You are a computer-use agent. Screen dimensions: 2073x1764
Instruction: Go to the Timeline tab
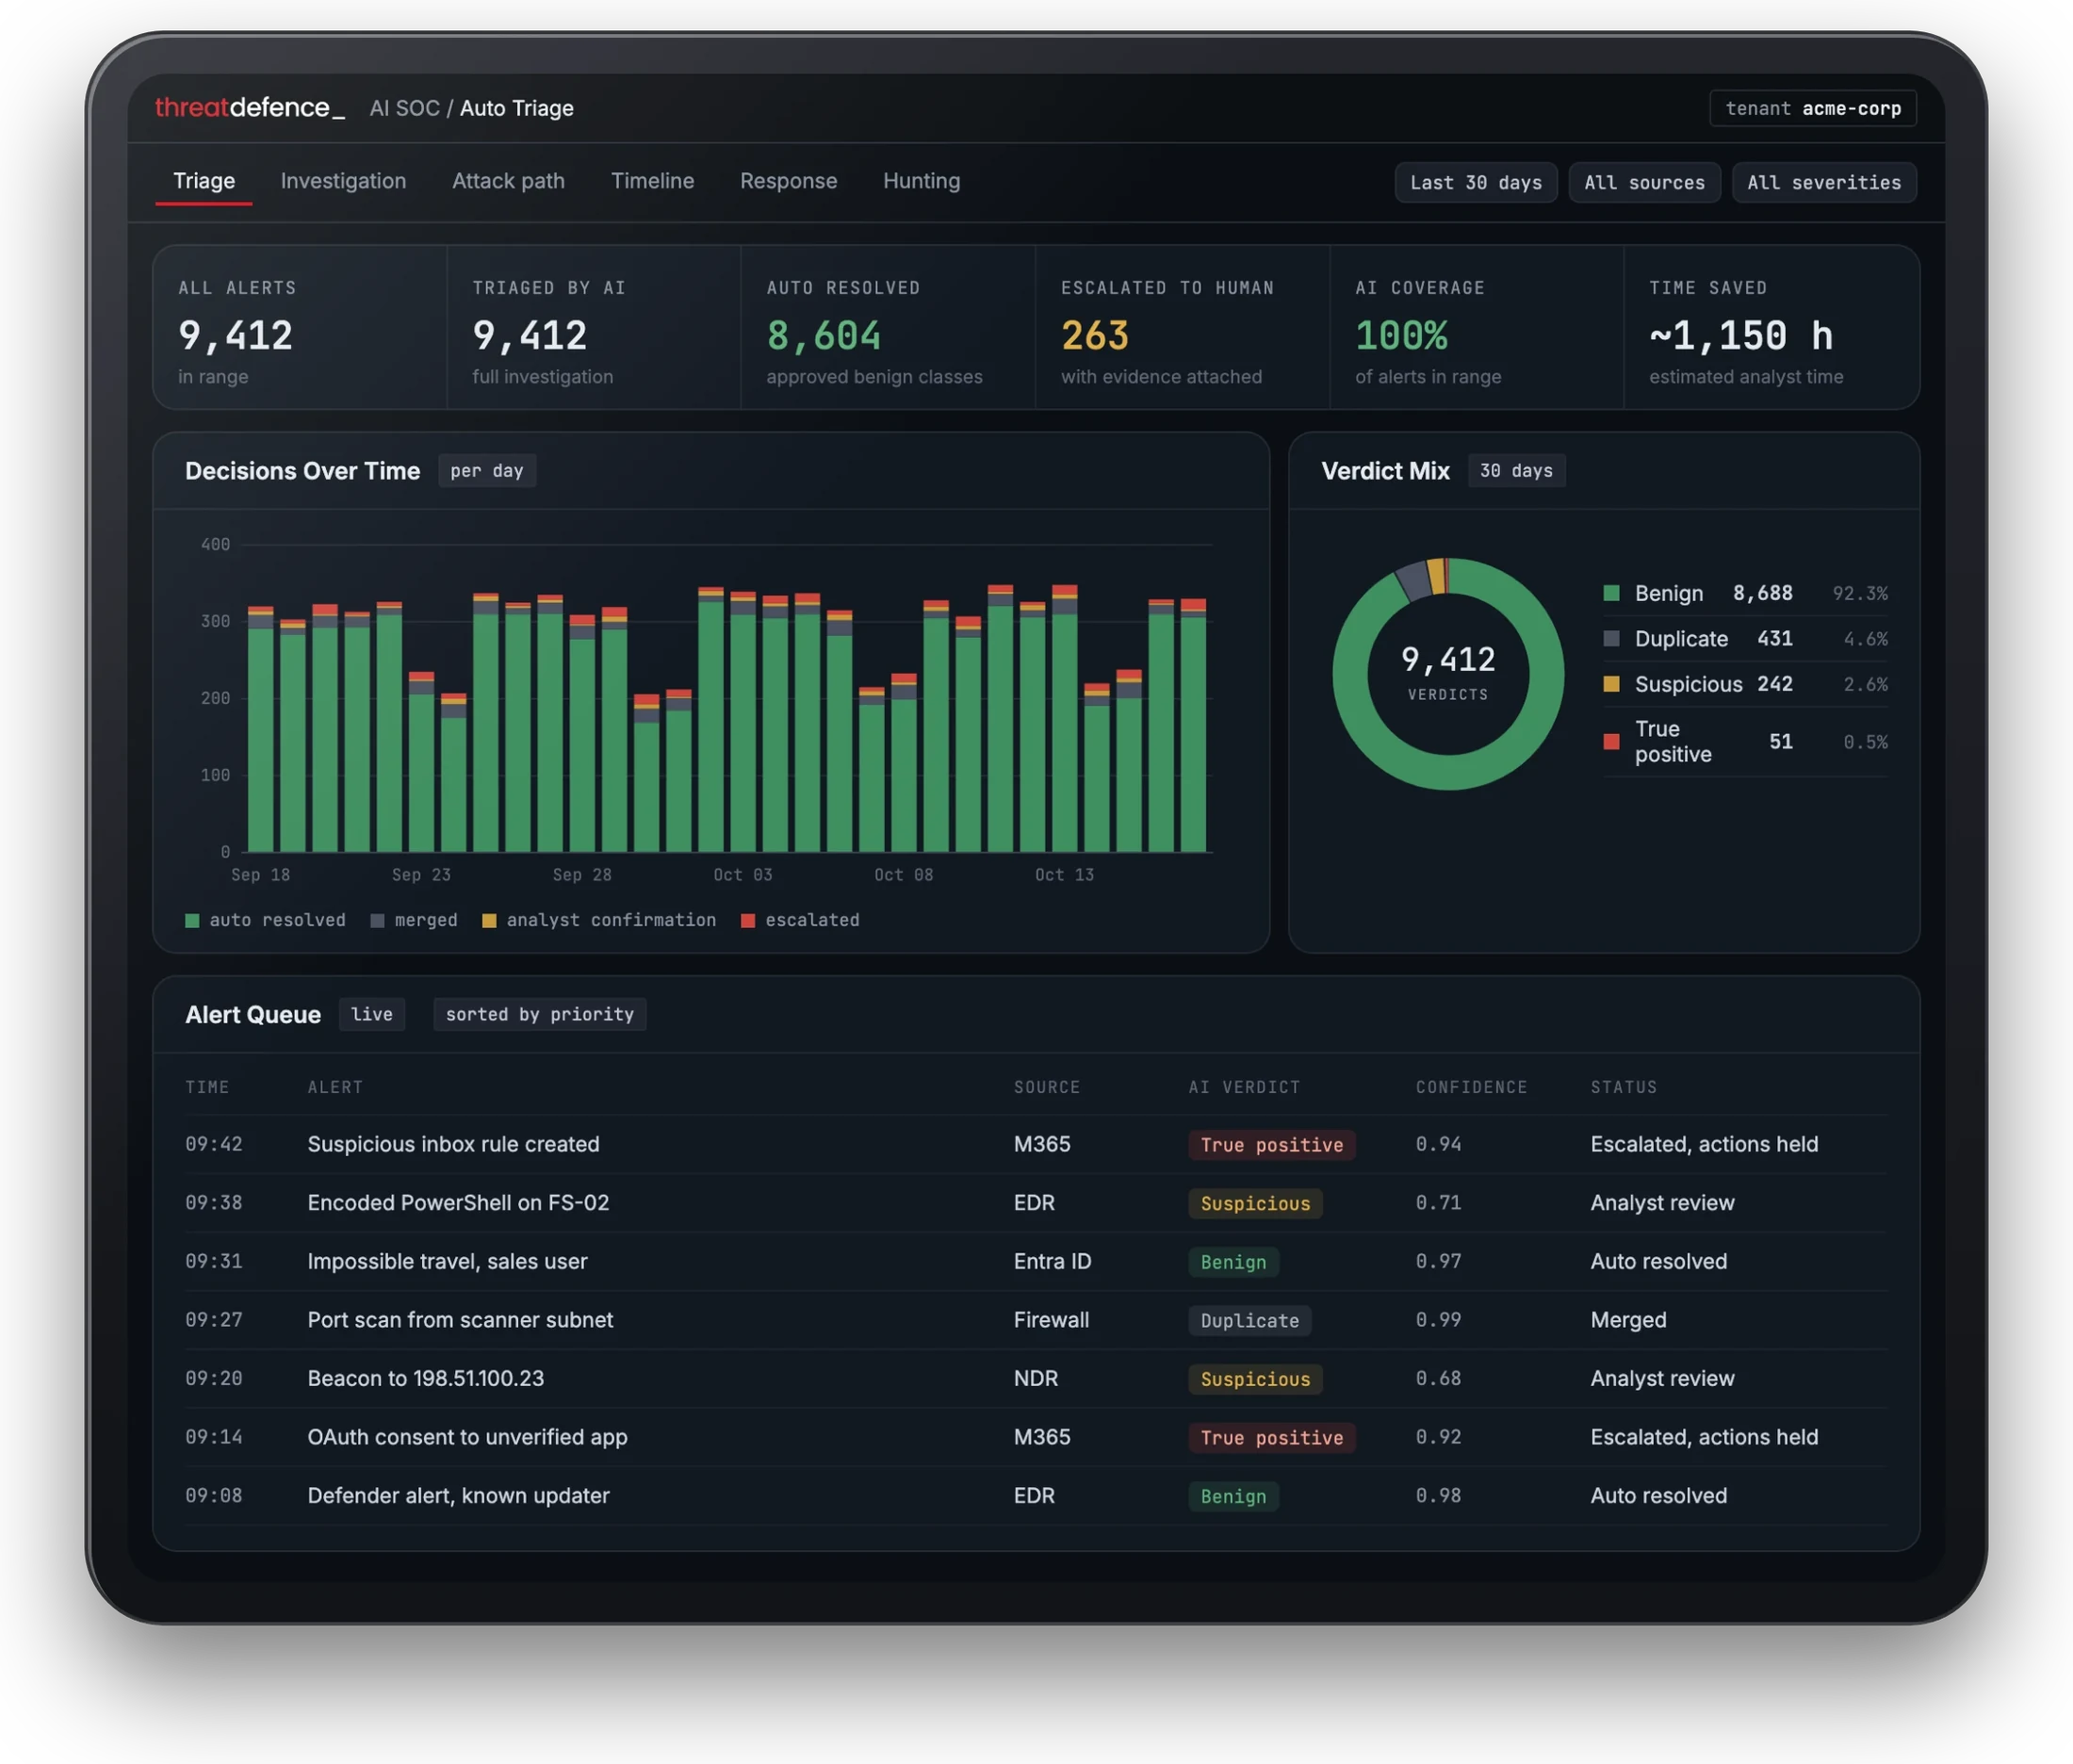[652, 181]
